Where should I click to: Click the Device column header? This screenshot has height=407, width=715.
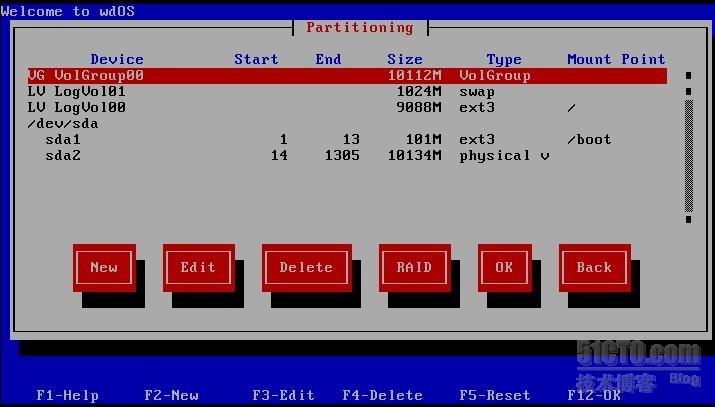click(117, 59)
